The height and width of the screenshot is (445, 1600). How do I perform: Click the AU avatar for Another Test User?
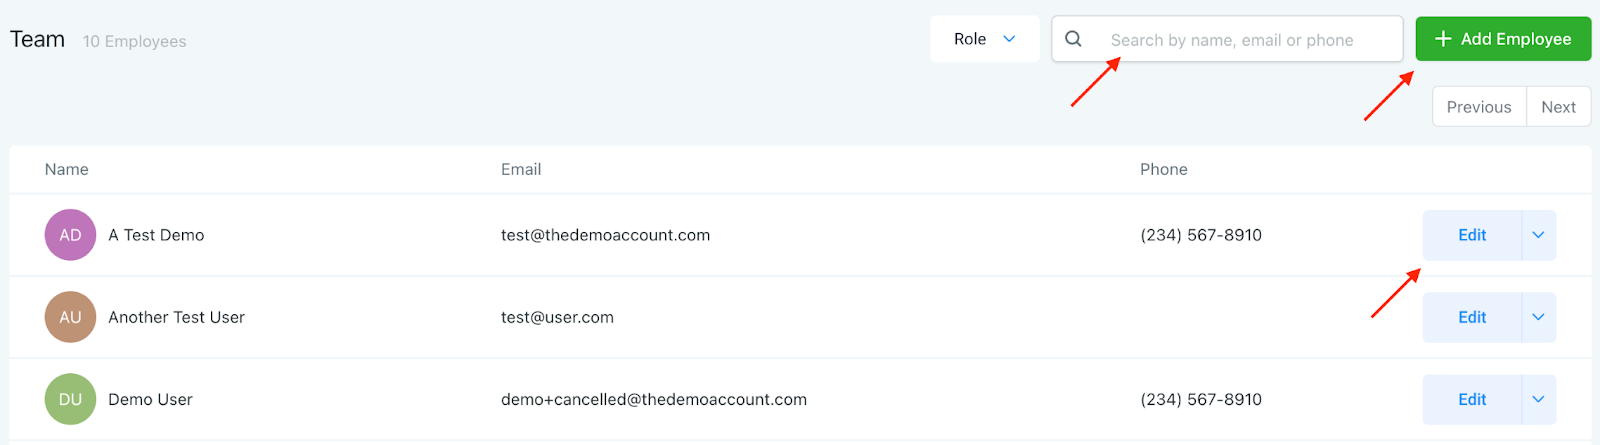click(70, 317)
